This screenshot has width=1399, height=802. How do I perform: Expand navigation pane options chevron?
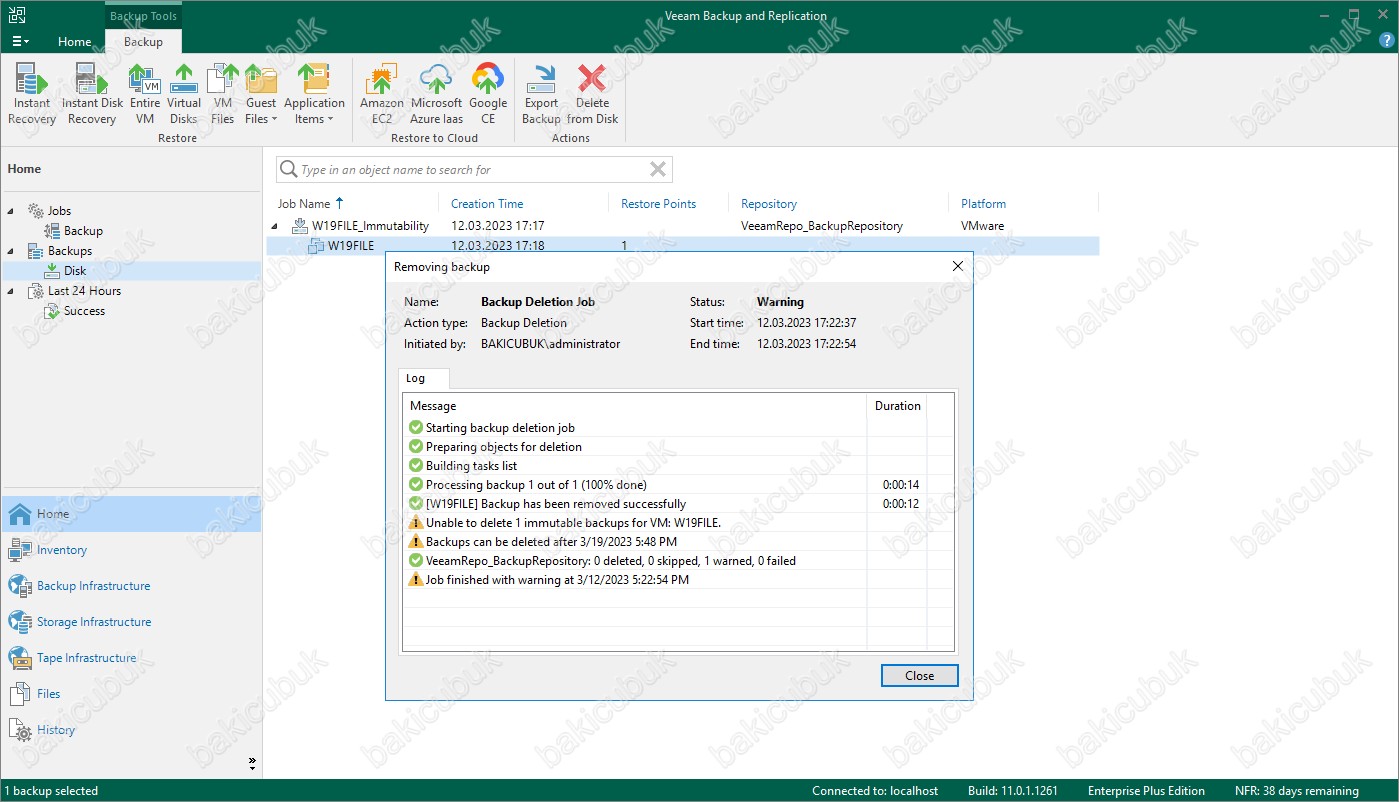pyautogui.click(x=252, y=763)
